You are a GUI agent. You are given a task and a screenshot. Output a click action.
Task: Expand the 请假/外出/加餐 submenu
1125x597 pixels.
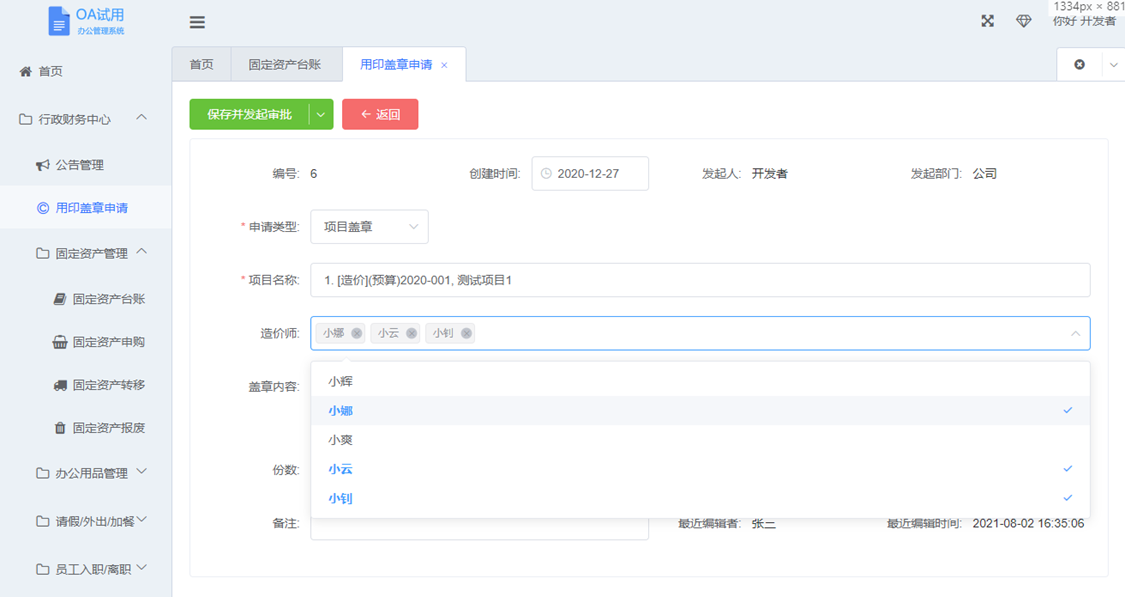pos(142,520)
